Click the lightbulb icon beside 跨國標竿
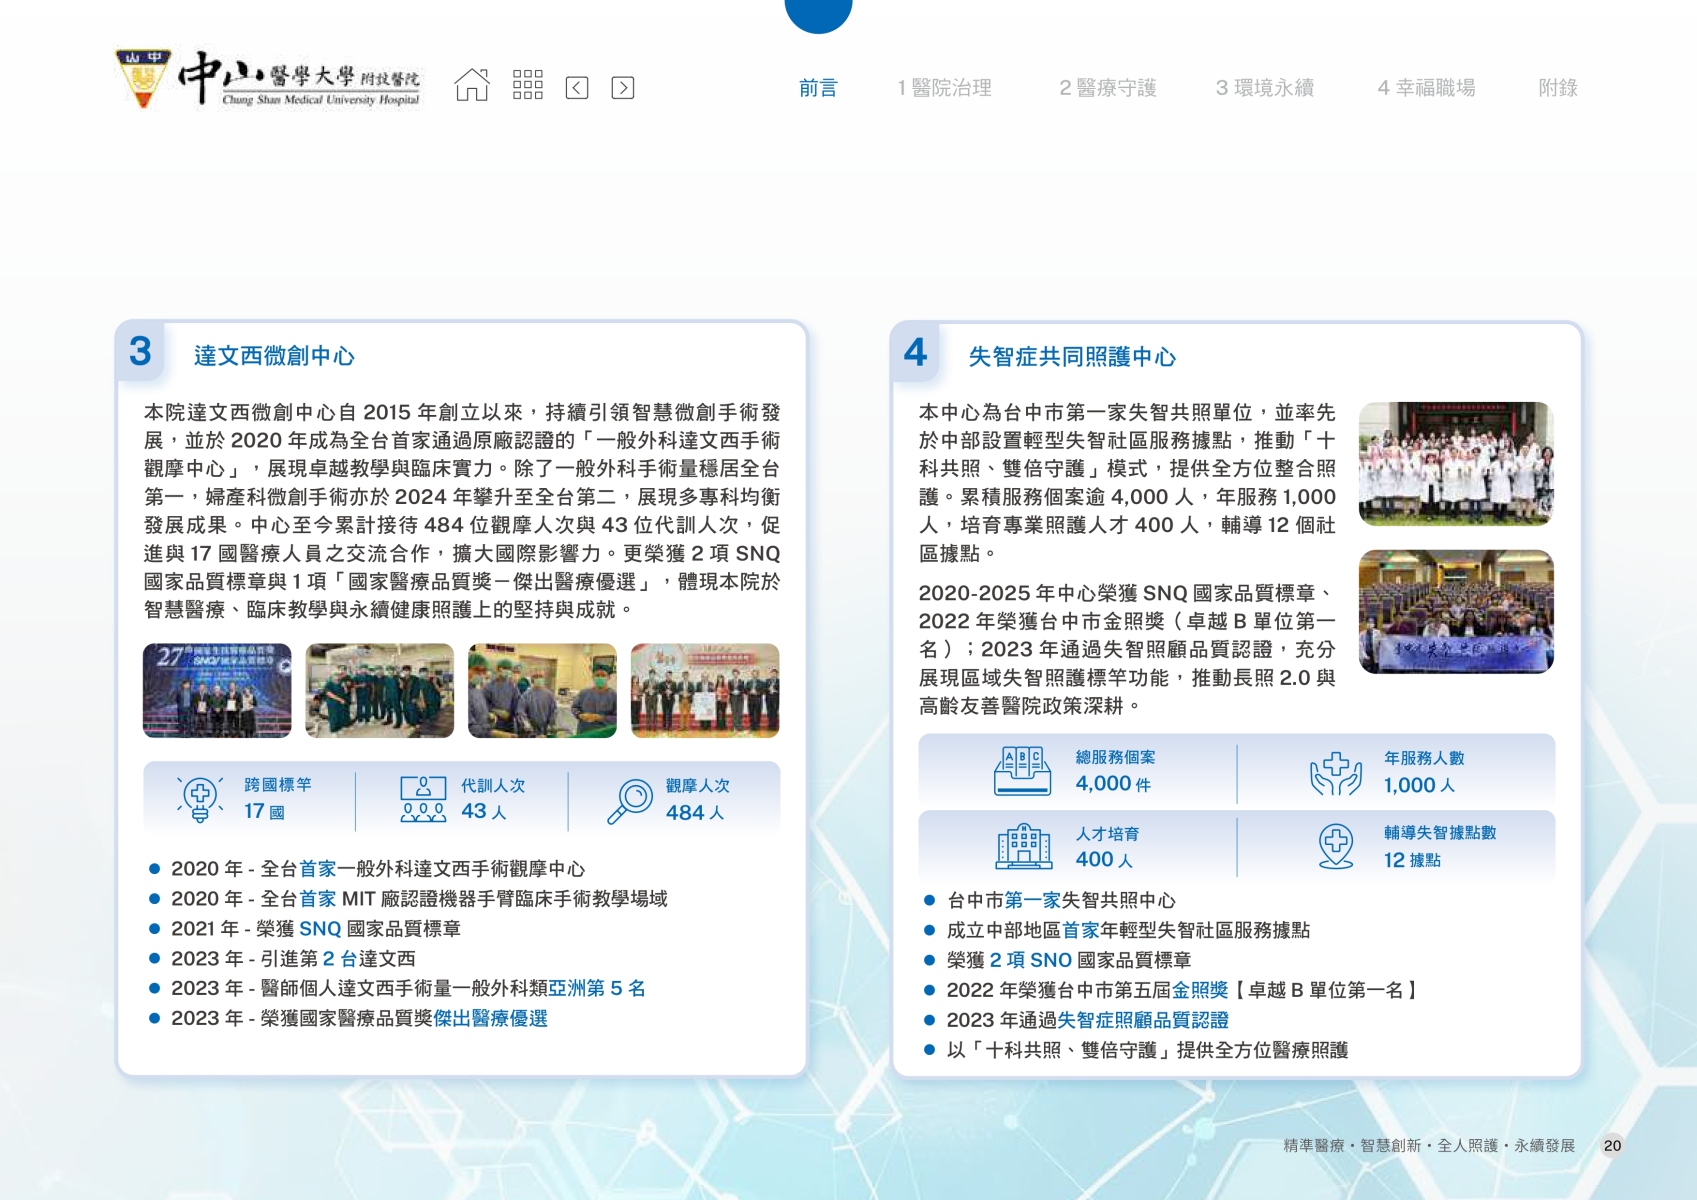This screenshot has height=1200, width=1697. 200,799
